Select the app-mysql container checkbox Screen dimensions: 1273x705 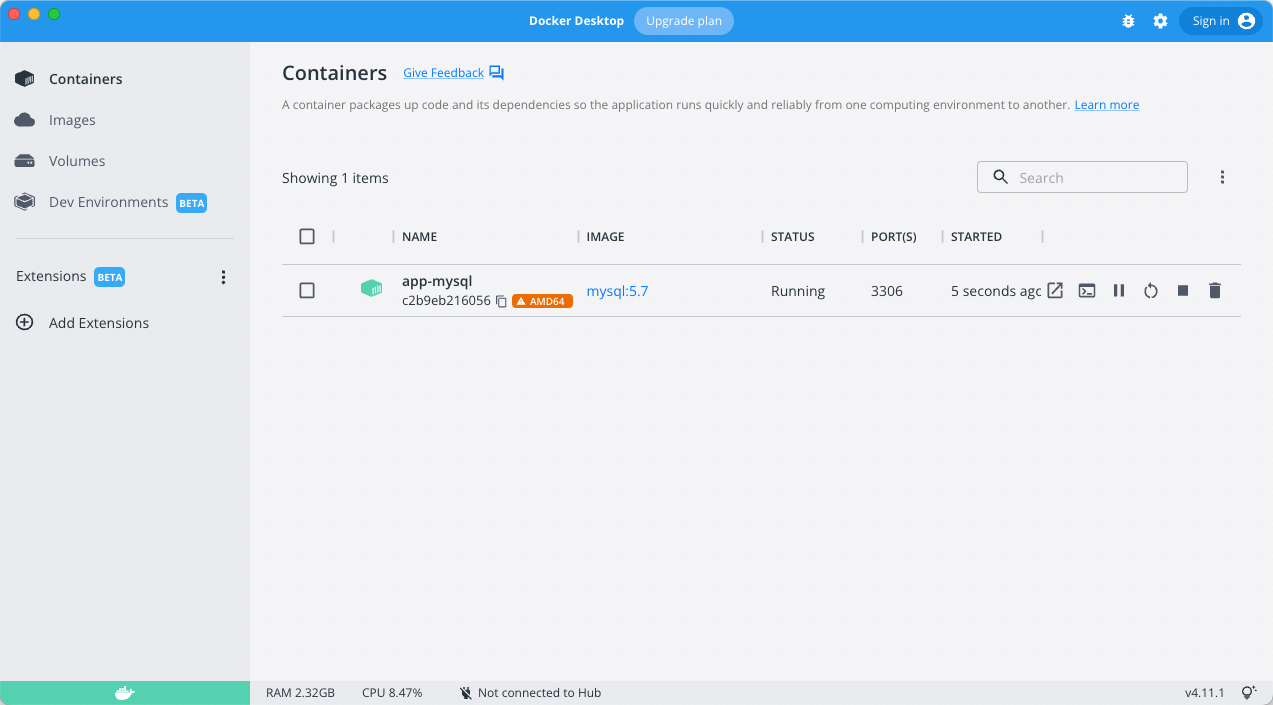[307, 290]
